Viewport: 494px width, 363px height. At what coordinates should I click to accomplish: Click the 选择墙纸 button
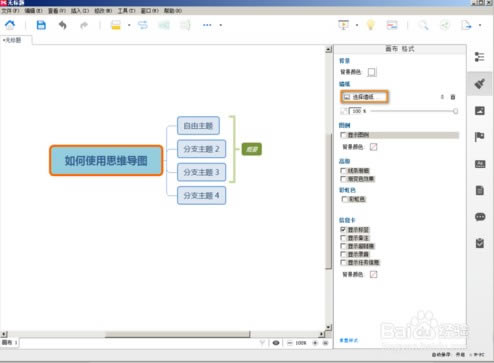click(x=364, y=97)
